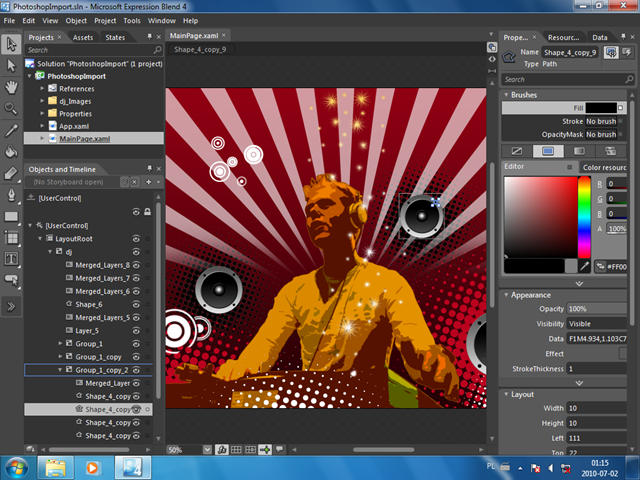Expand the Properties folder

[x=42, y=113]
